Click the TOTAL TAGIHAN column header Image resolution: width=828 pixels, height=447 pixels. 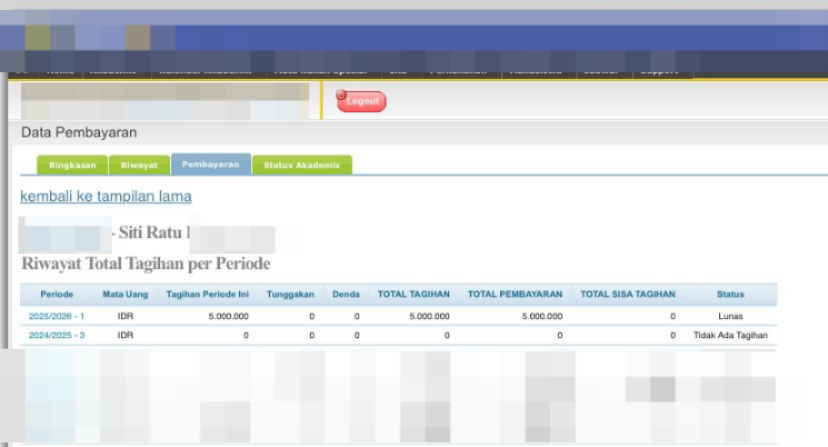tap(413, 295)
